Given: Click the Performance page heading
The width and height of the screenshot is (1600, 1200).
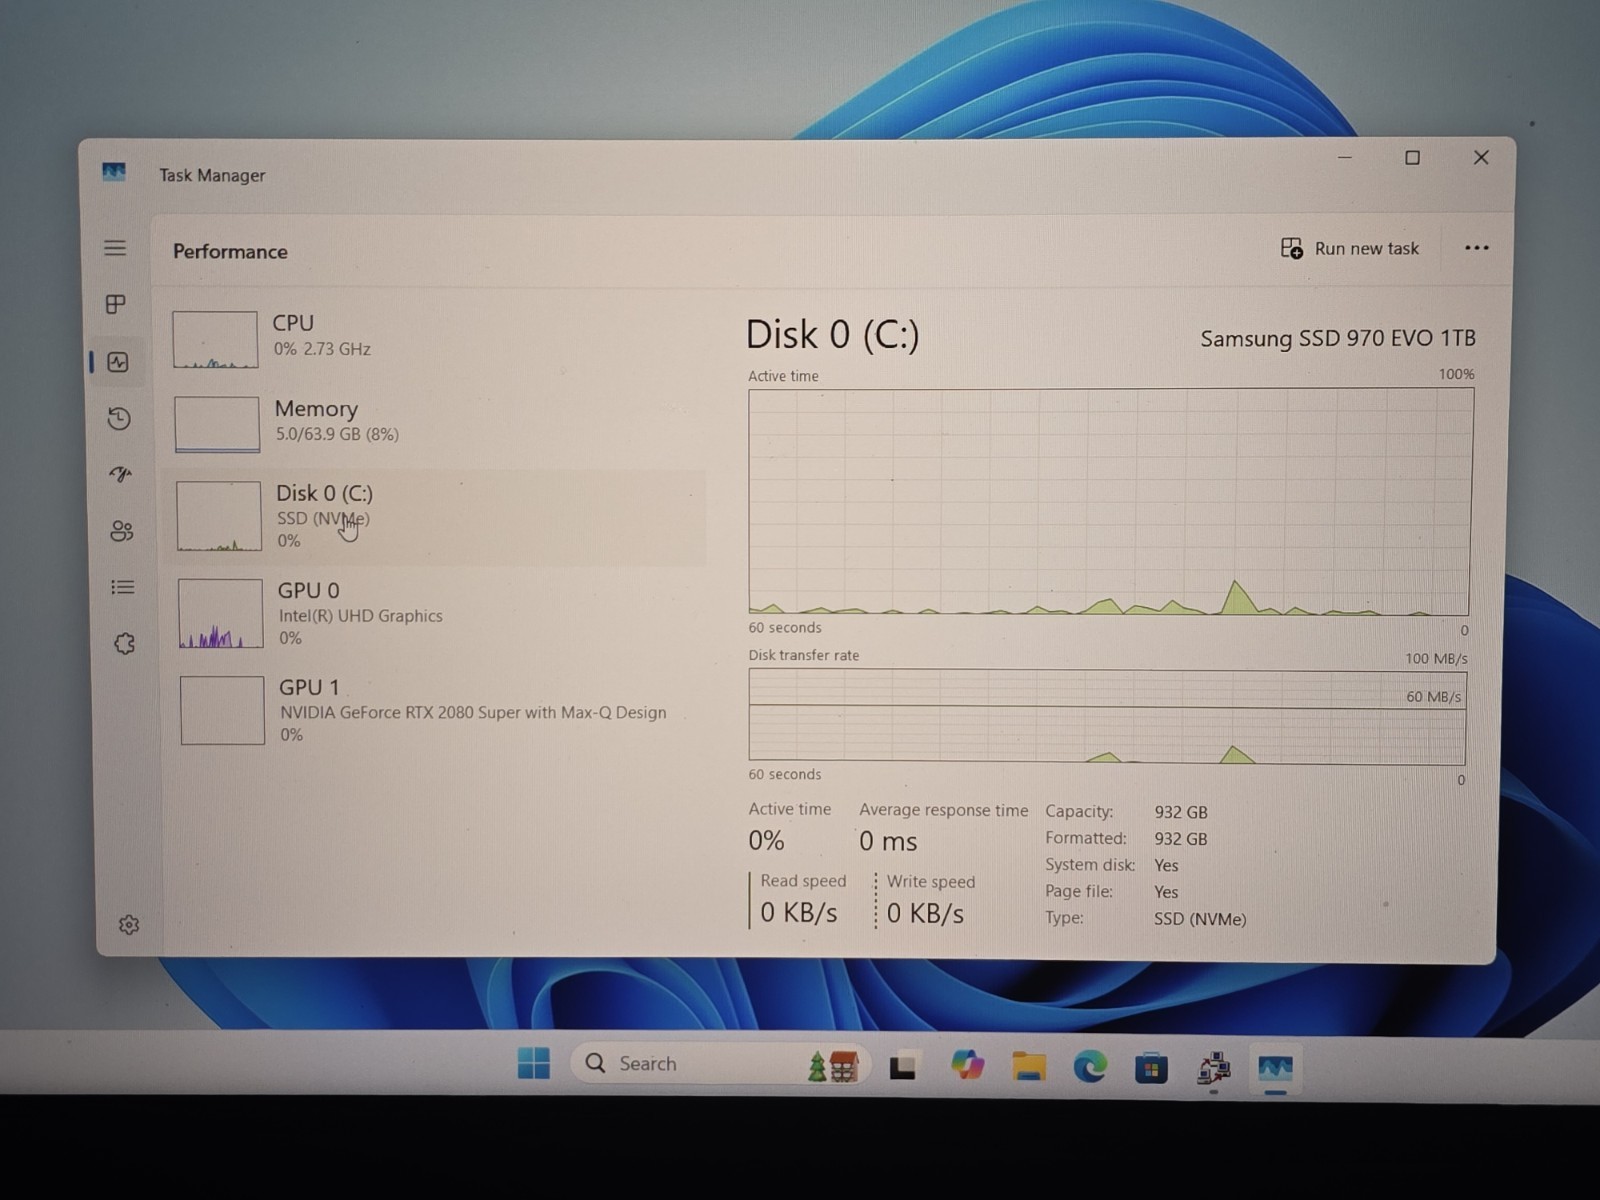Looking at the screenshot, I should pyautogui.click(x=230, y=251).
